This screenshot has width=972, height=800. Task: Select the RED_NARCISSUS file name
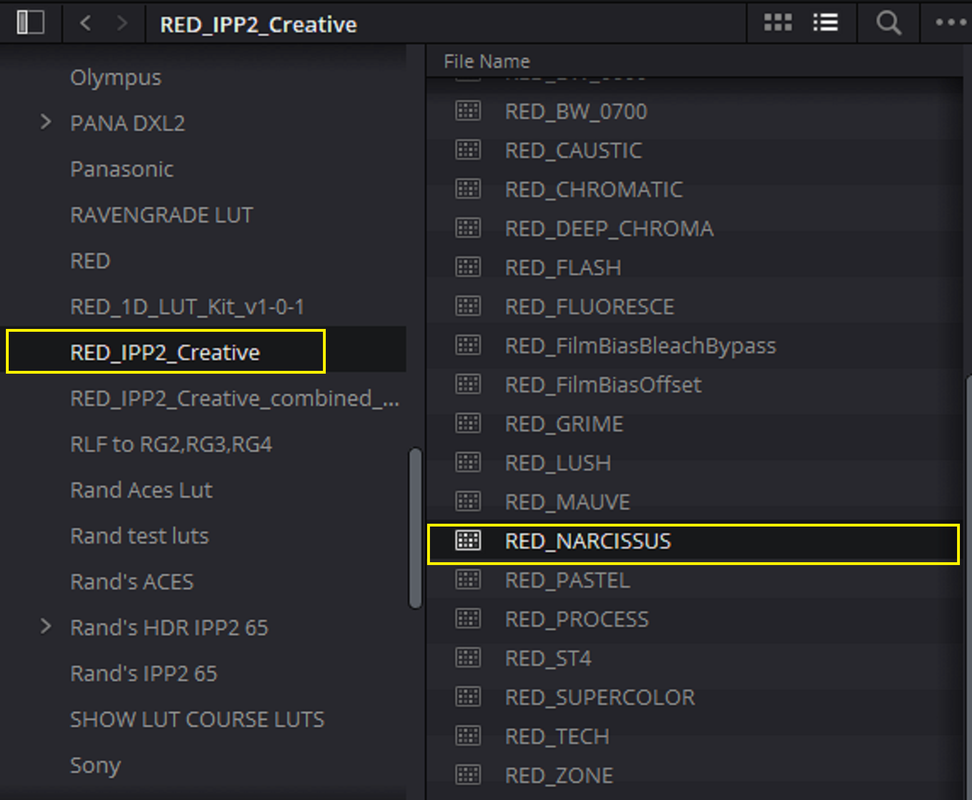point(588,540)
